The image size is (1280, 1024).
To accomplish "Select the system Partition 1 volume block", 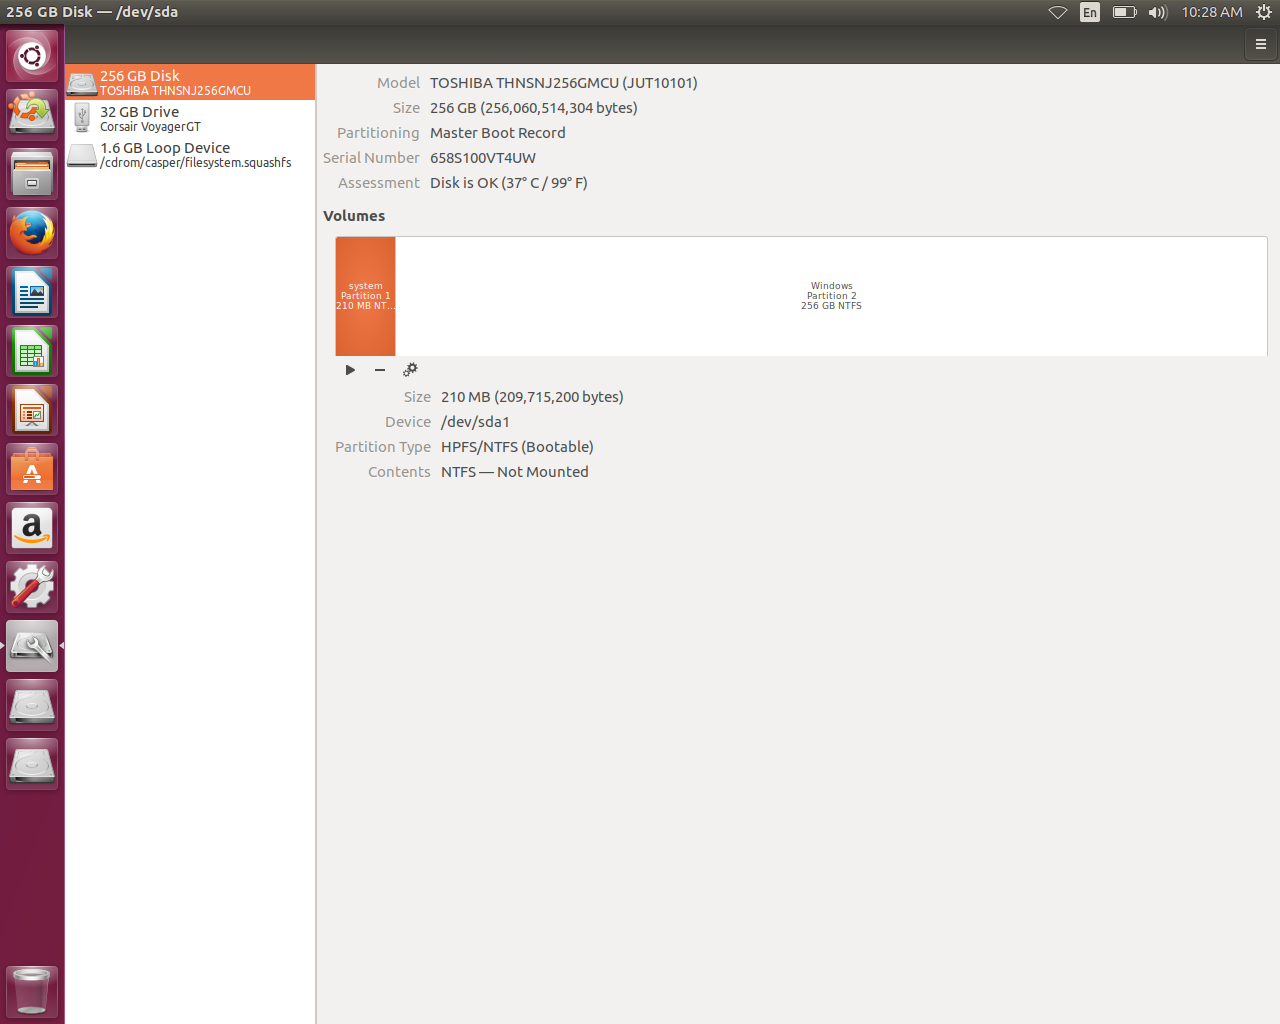I will coord(366,296).
